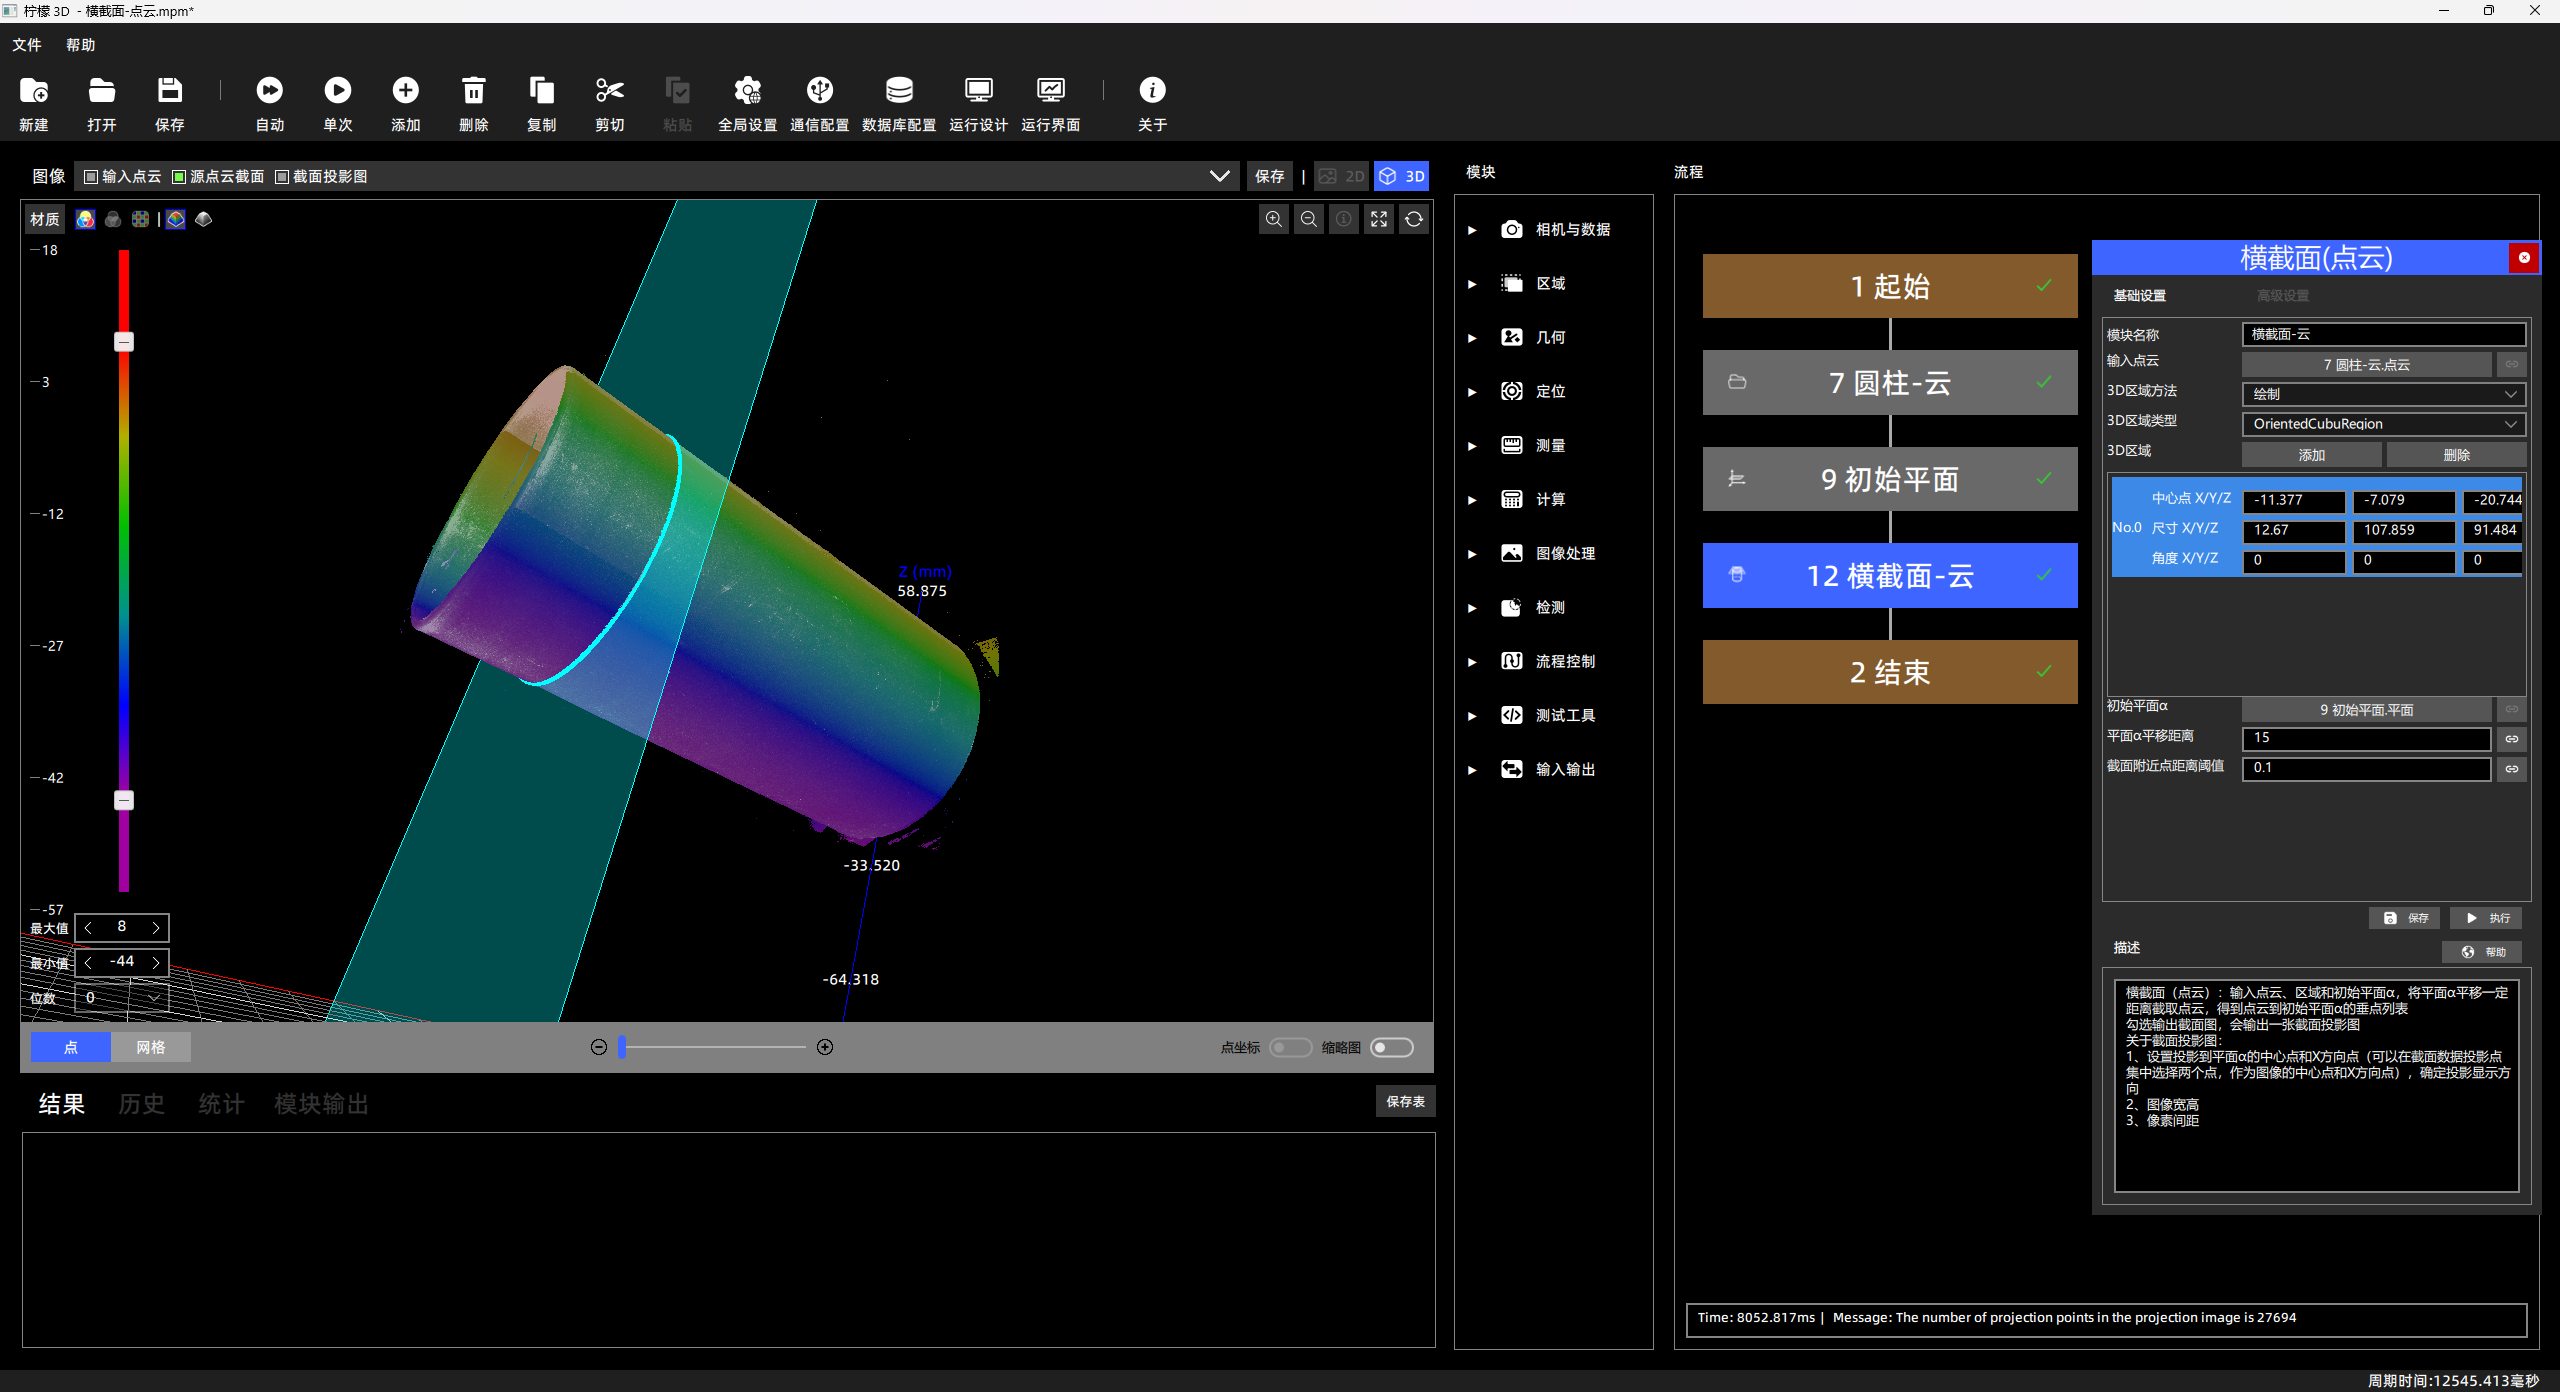Viewport: 2560px width, 1392px height.
Task: Select the rainbow color material icon
Action: 86,219
